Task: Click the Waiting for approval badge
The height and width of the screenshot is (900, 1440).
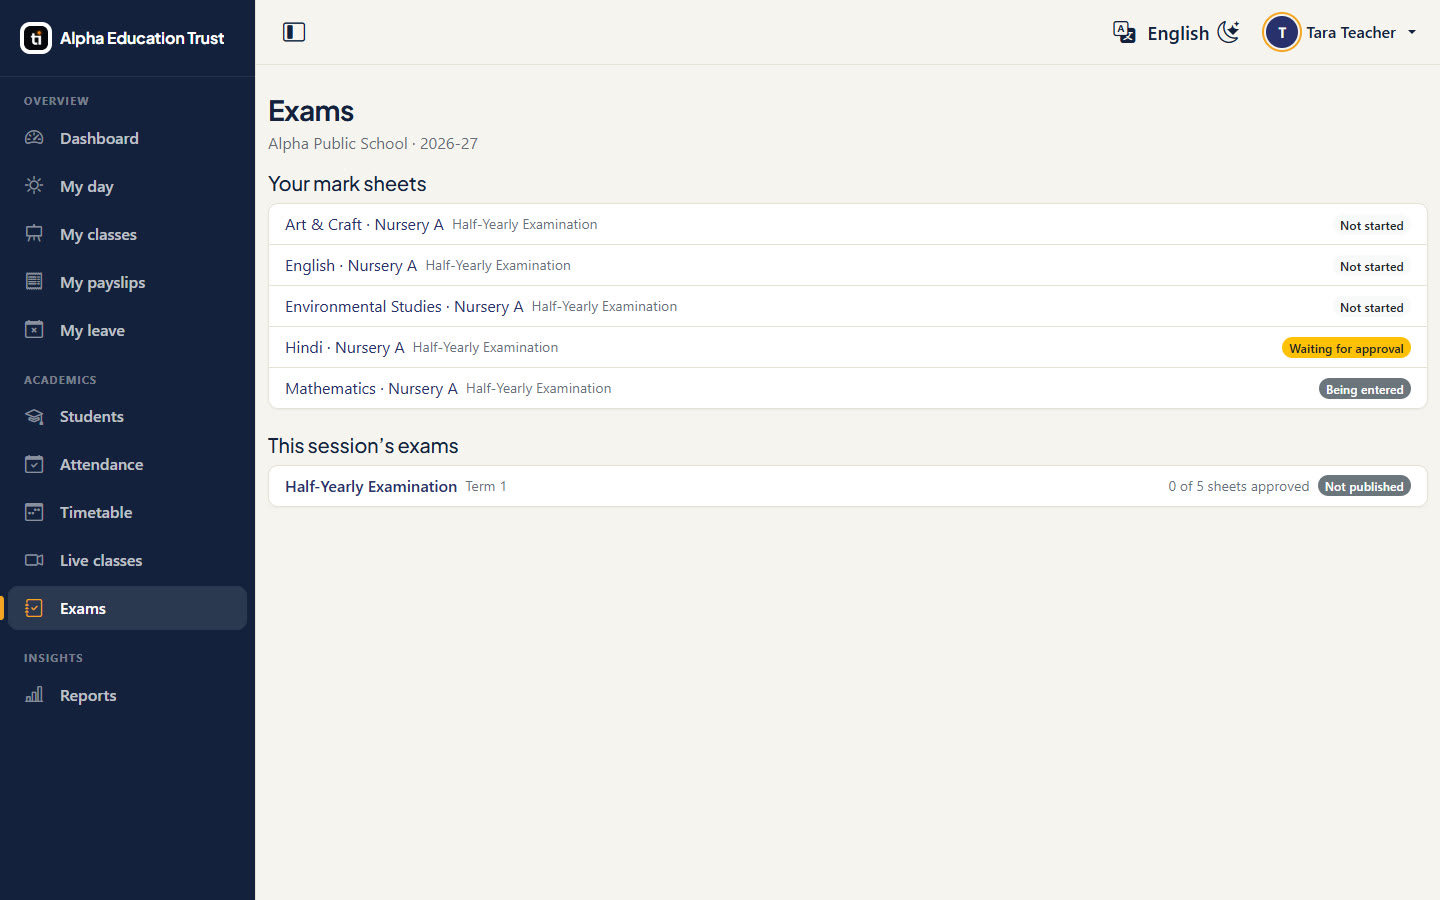Action: (1346, 348)
